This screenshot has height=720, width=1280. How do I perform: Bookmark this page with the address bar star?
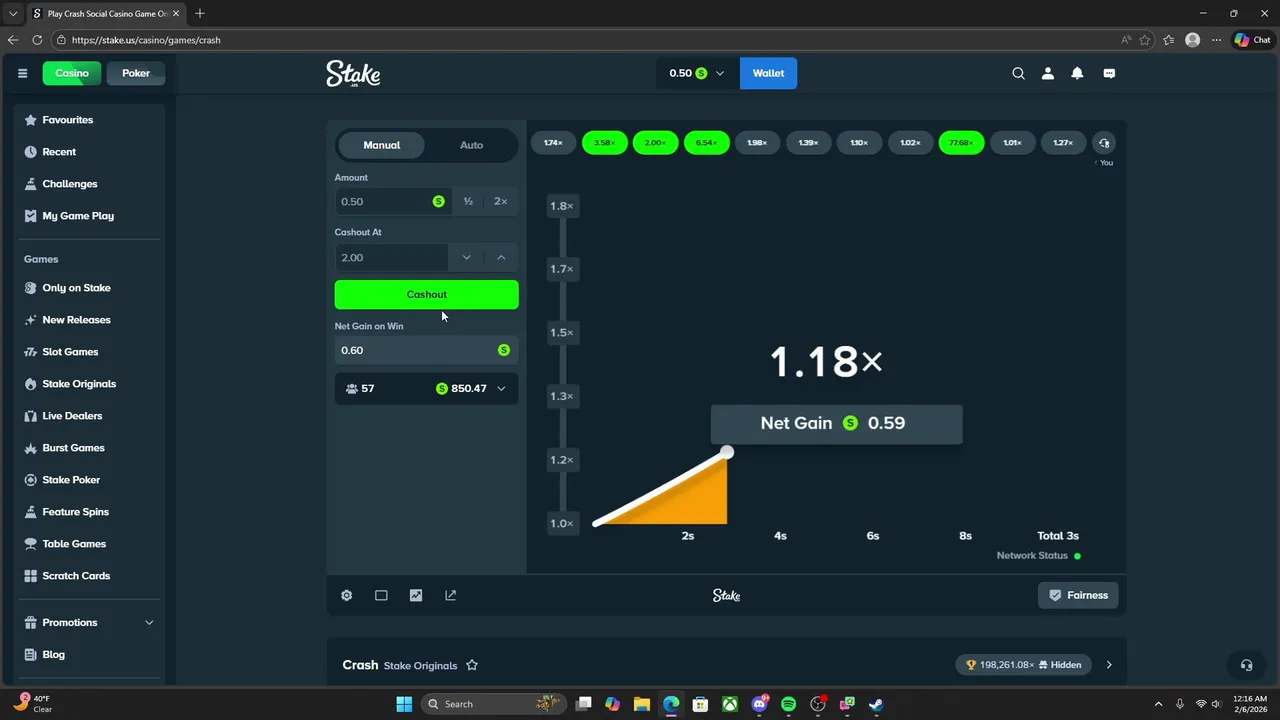tap(1145, 40)
